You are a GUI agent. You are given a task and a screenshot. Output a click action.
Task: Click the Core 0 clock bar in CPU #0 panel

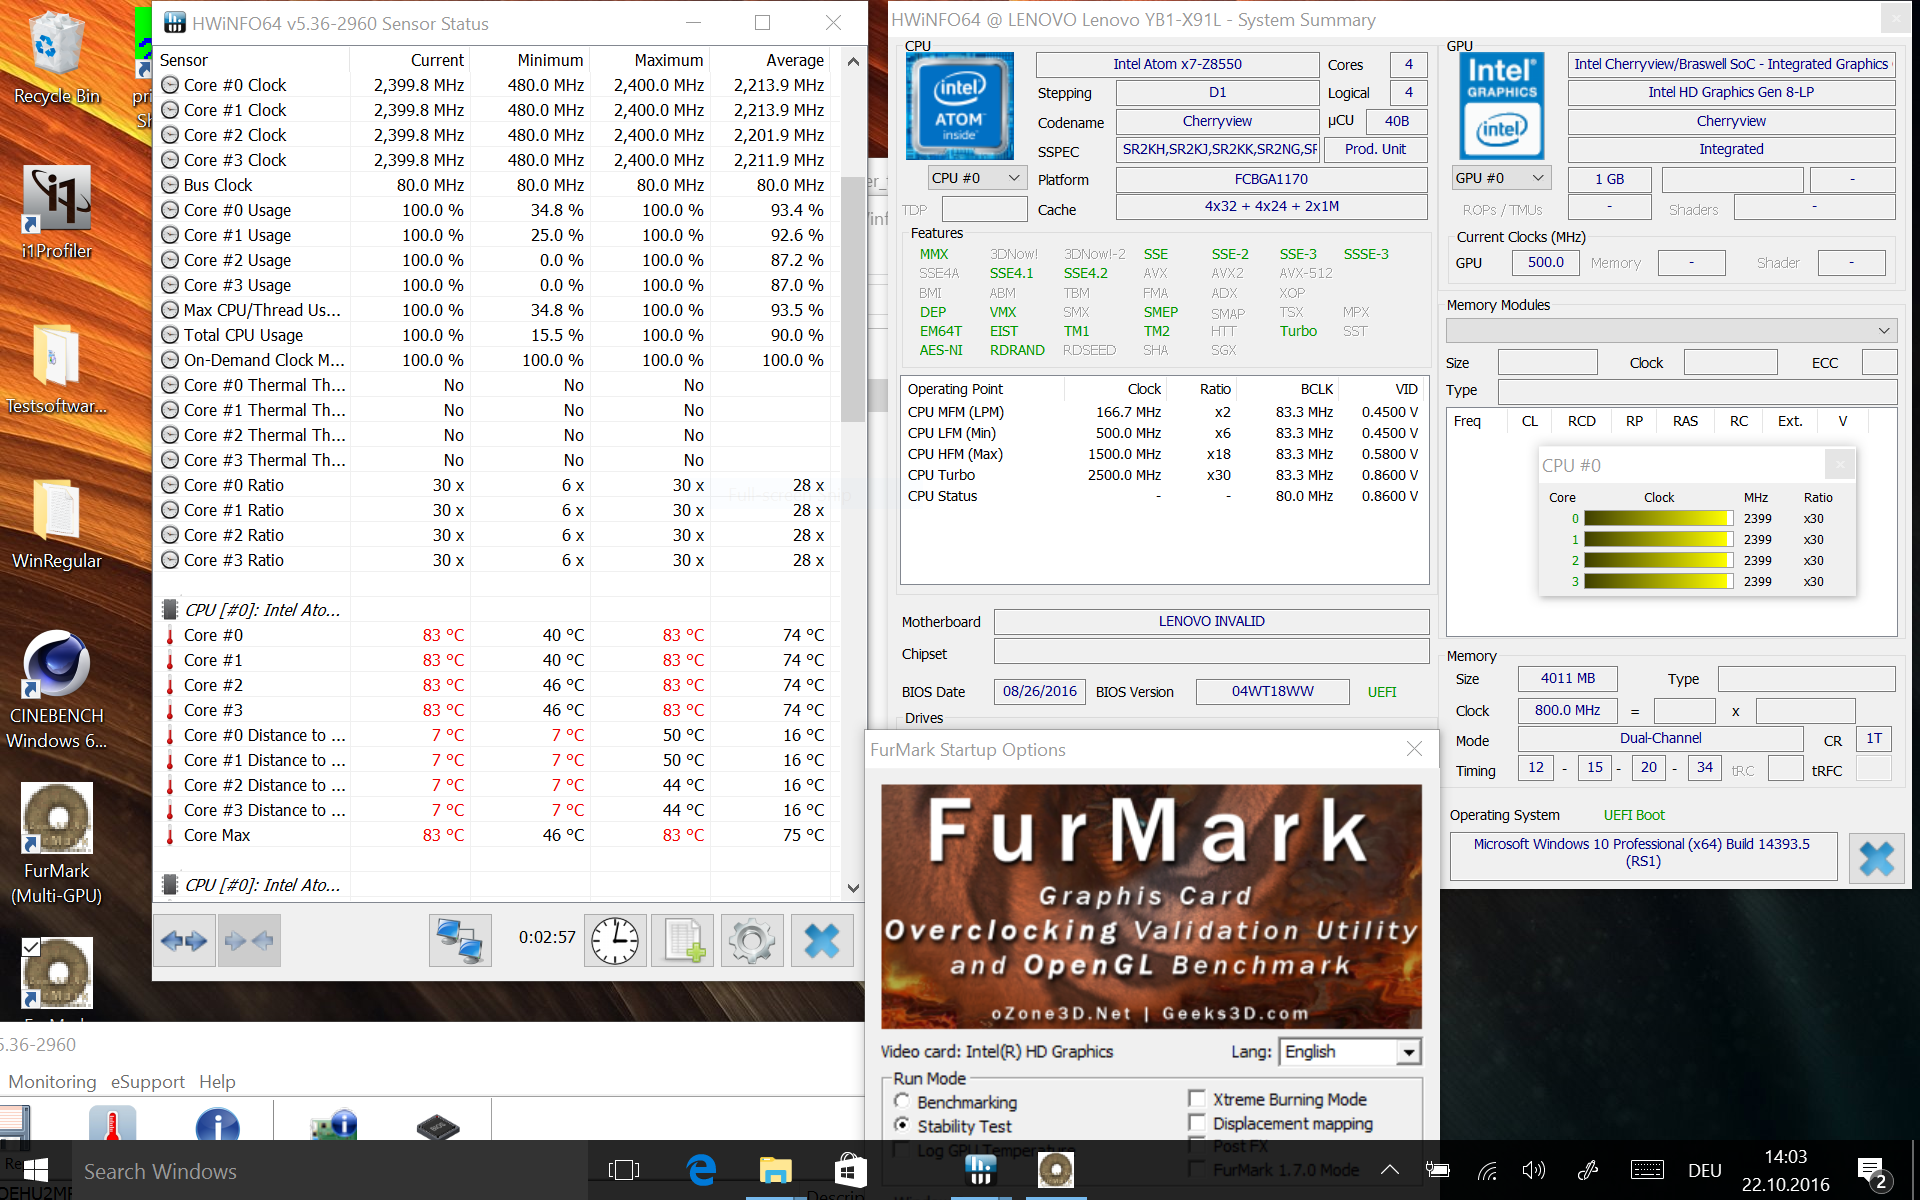pos(1658,518)
